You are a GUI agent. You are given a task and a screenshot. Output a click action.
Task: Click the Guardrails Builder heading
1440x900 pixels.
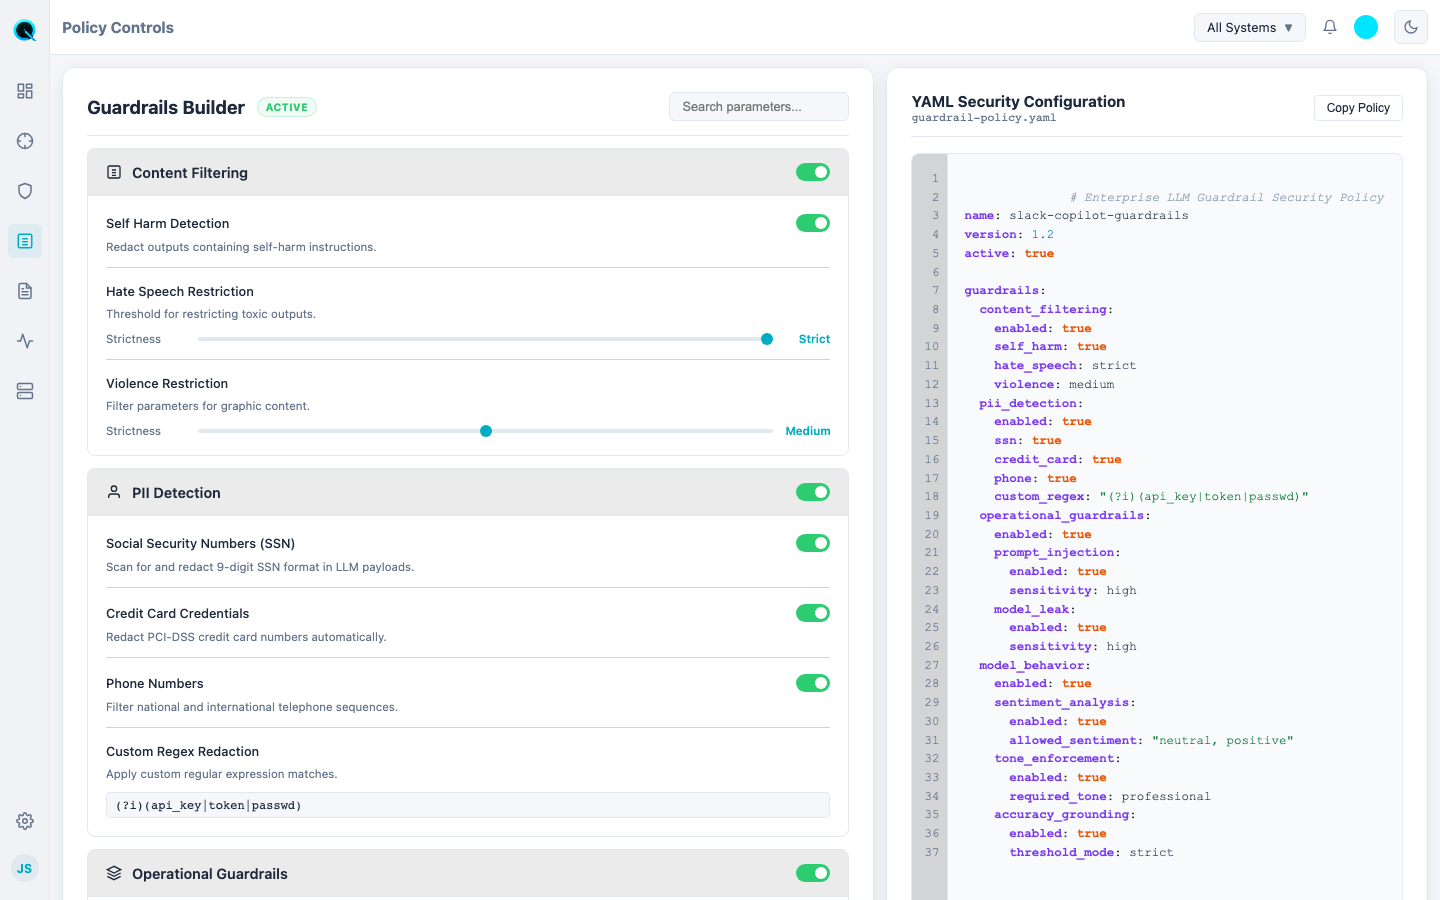click(166, 107)
